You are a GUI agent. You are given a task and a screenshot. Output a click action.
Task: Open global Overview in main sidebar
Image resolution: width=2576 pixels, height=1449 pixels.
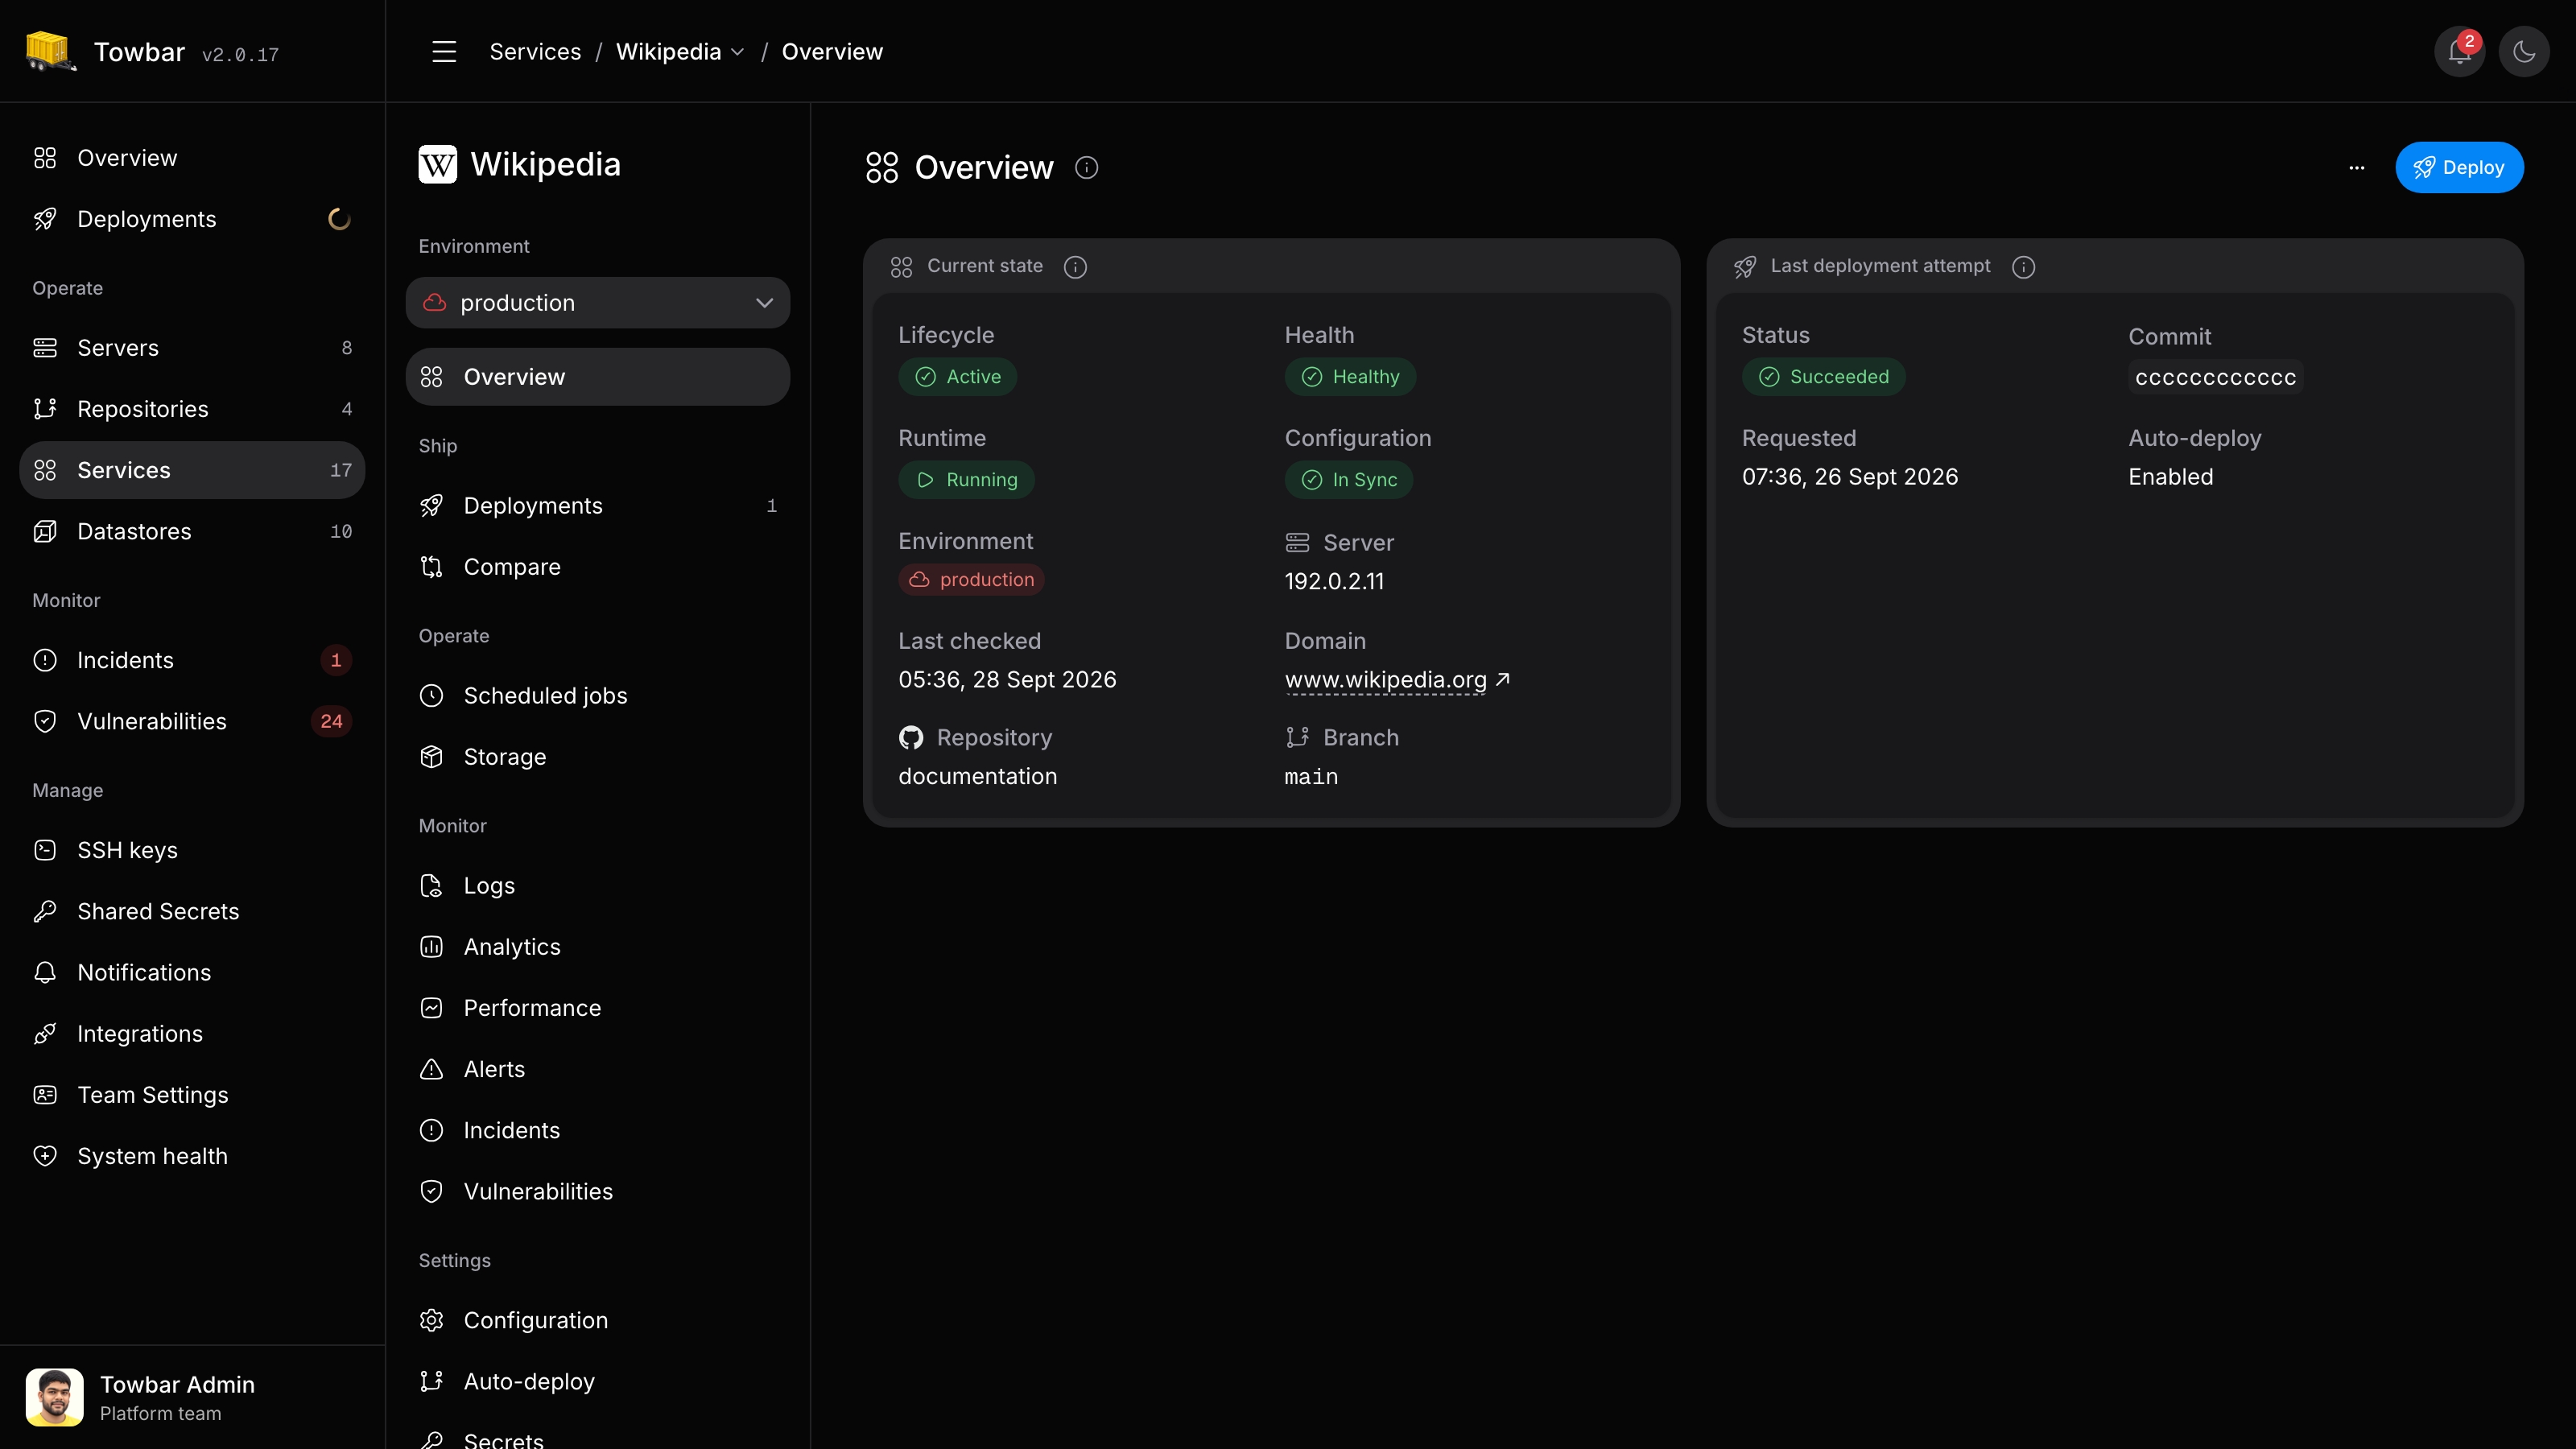192,158
